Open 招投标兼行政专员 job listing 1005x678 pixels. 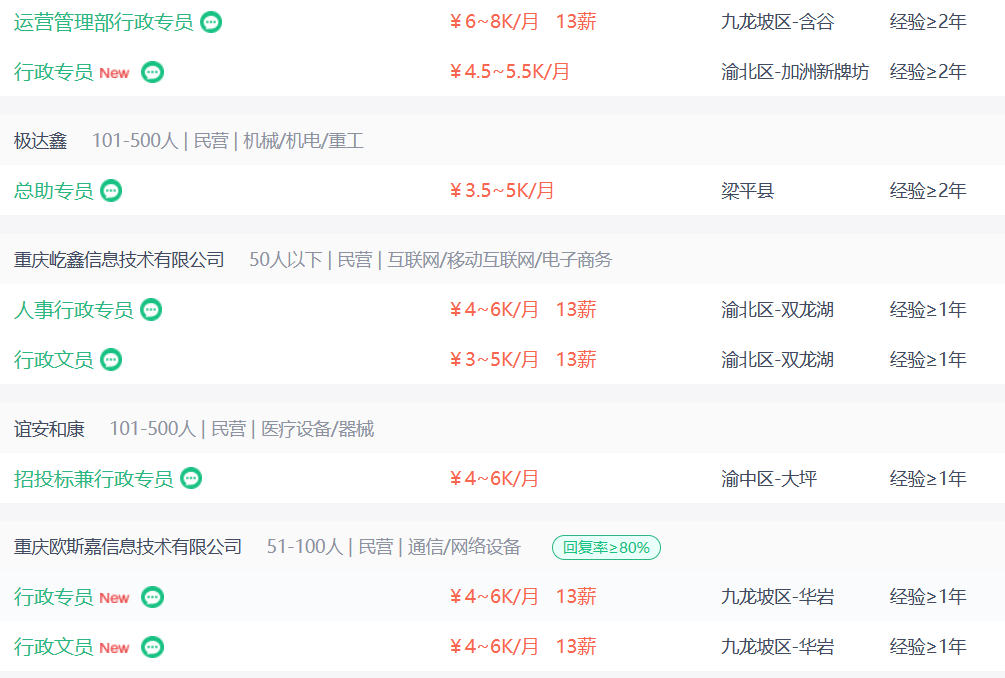coord(94,479)
